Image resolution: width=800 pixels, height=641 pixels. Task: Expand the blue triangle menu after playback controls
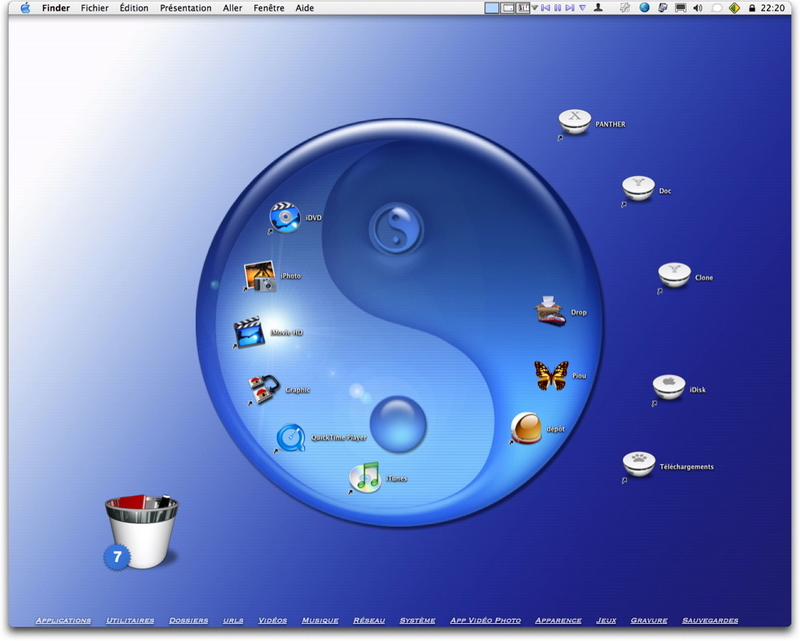(x=582, y=8)
